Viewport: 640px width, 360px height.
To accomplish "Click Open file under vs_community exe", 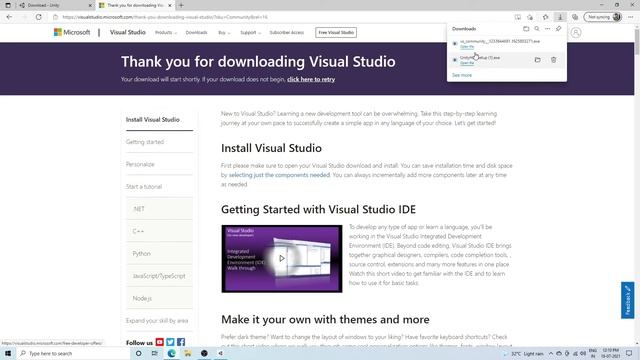I will pos(467,47).
